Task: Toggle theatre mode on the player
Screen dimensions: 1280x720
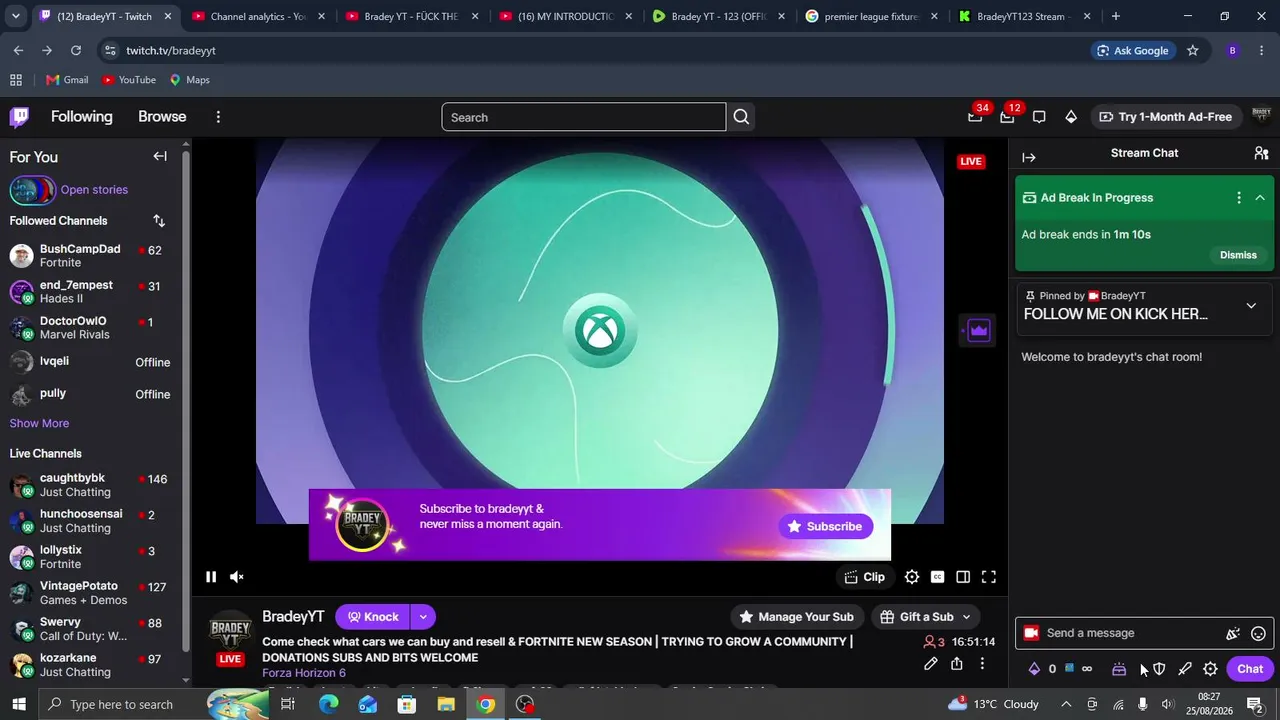Action: pos(963,577)
